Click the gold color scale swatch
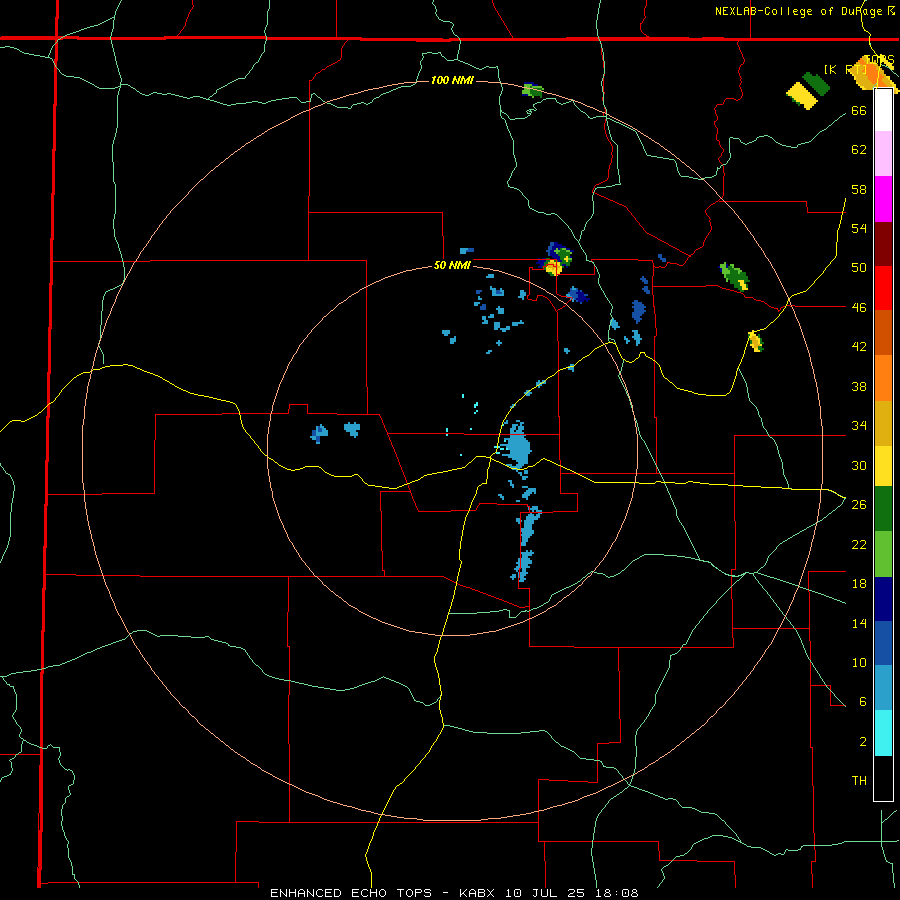Image resolution: width=900 pixels, height=900 pixels. [x=883, y=423]
